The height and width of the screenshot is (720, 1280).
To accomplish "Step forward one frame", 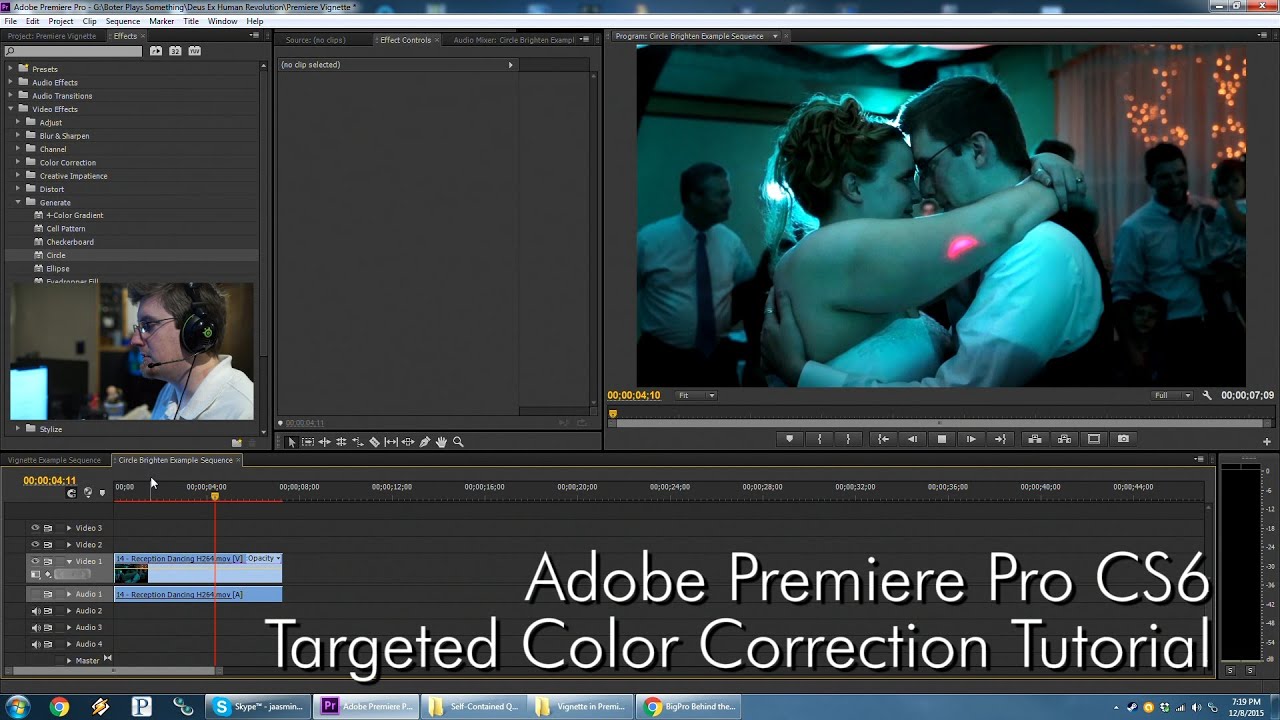I will point(971,439).
